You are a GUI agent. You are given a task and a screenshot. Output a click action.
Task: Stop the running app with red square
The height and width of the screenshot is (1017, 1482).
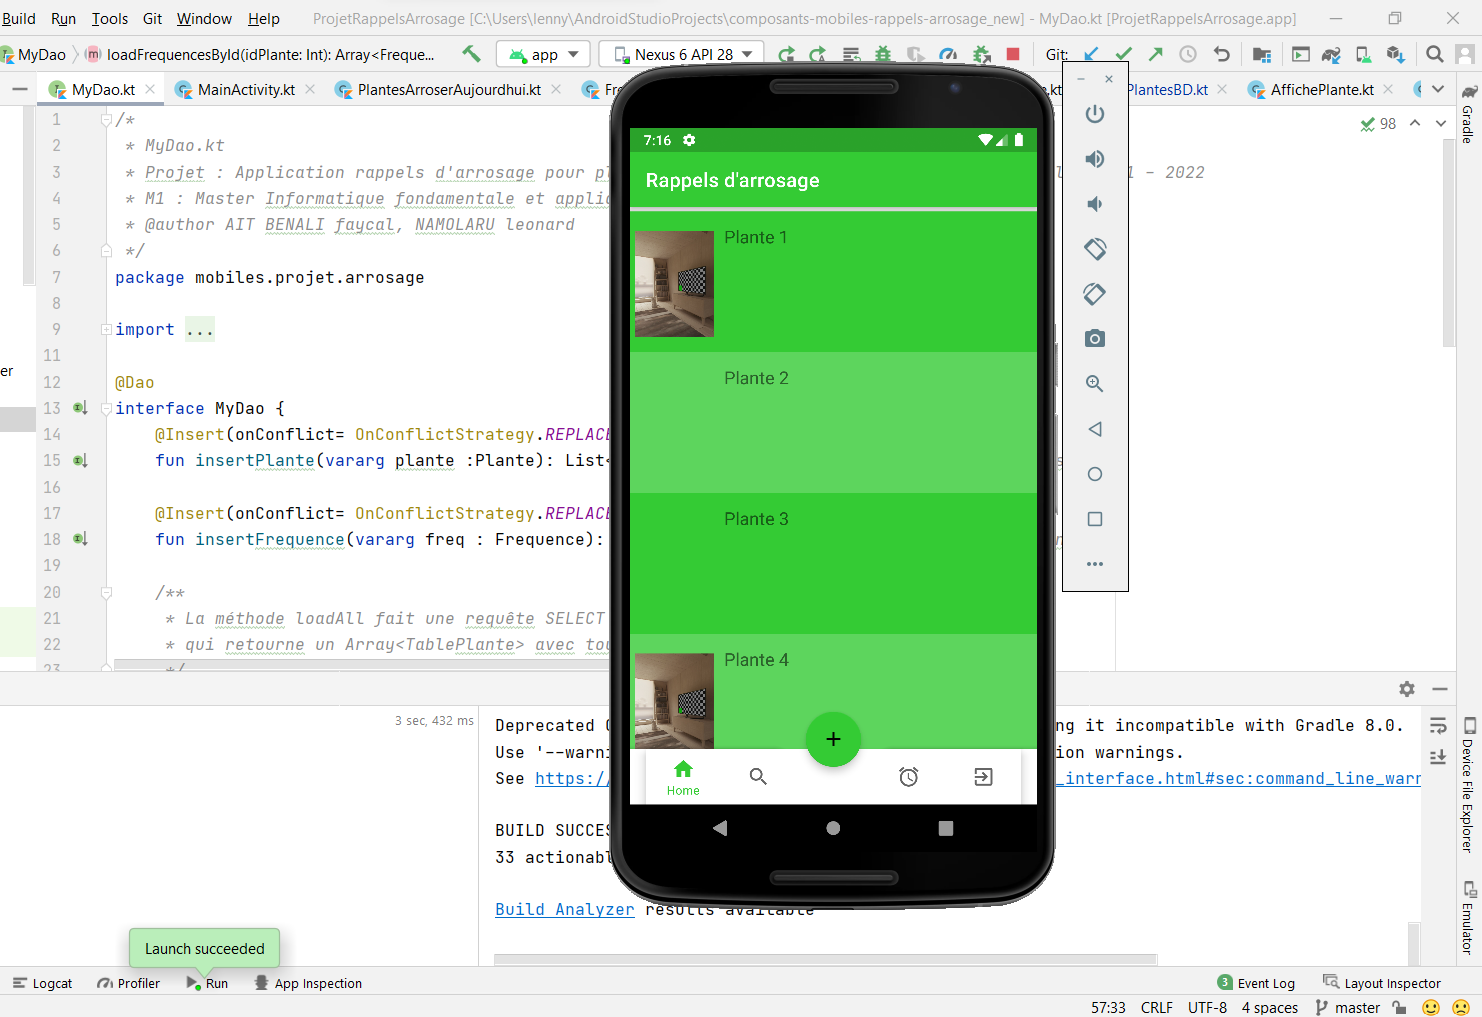[1013, 54]
